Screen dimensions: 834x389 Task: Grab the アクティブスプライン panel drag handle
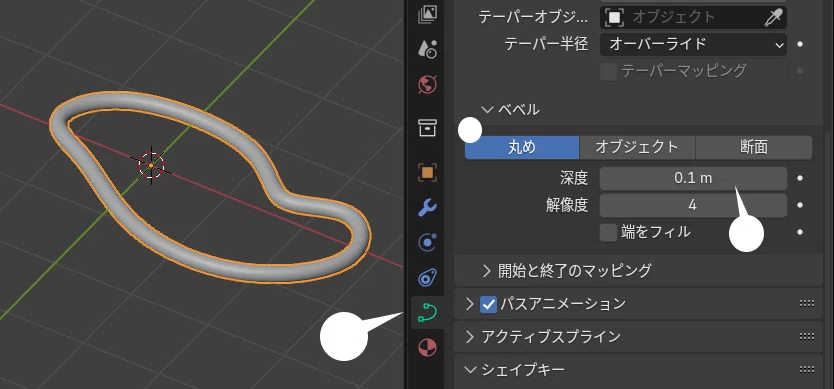(x=807, y=337)
